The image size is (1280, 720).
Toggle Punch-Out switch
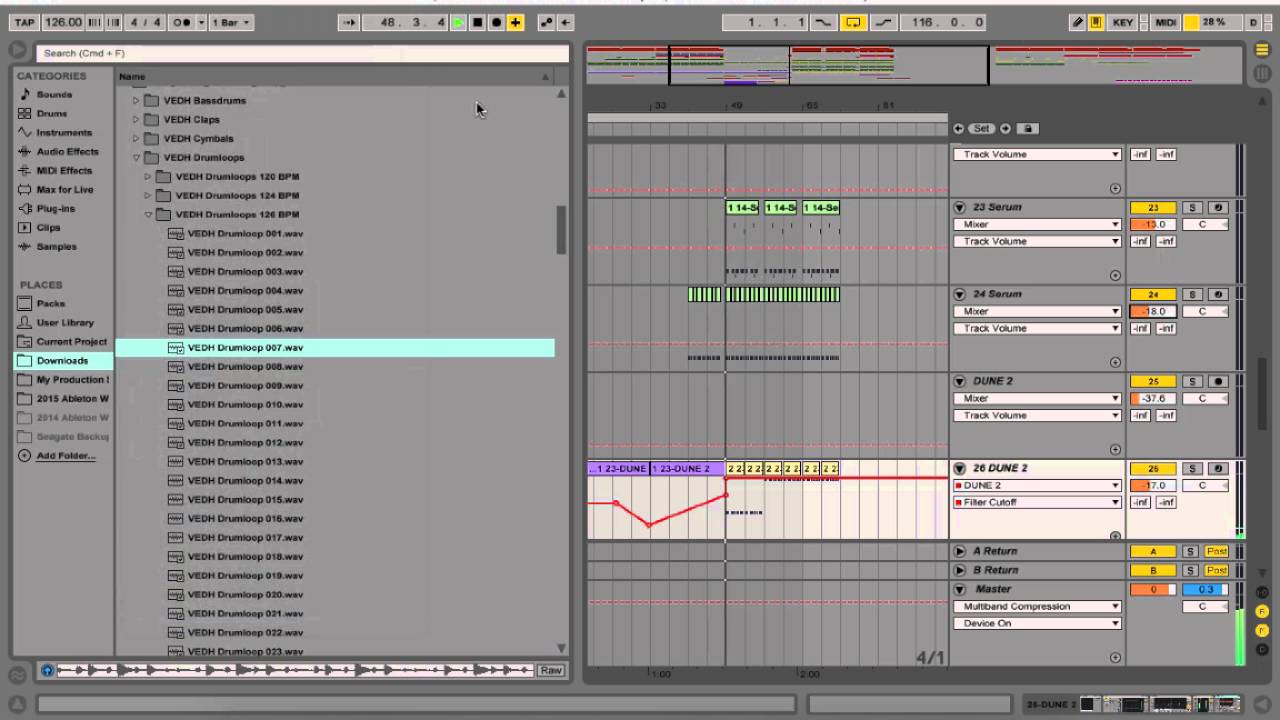(x=884, y=22)
